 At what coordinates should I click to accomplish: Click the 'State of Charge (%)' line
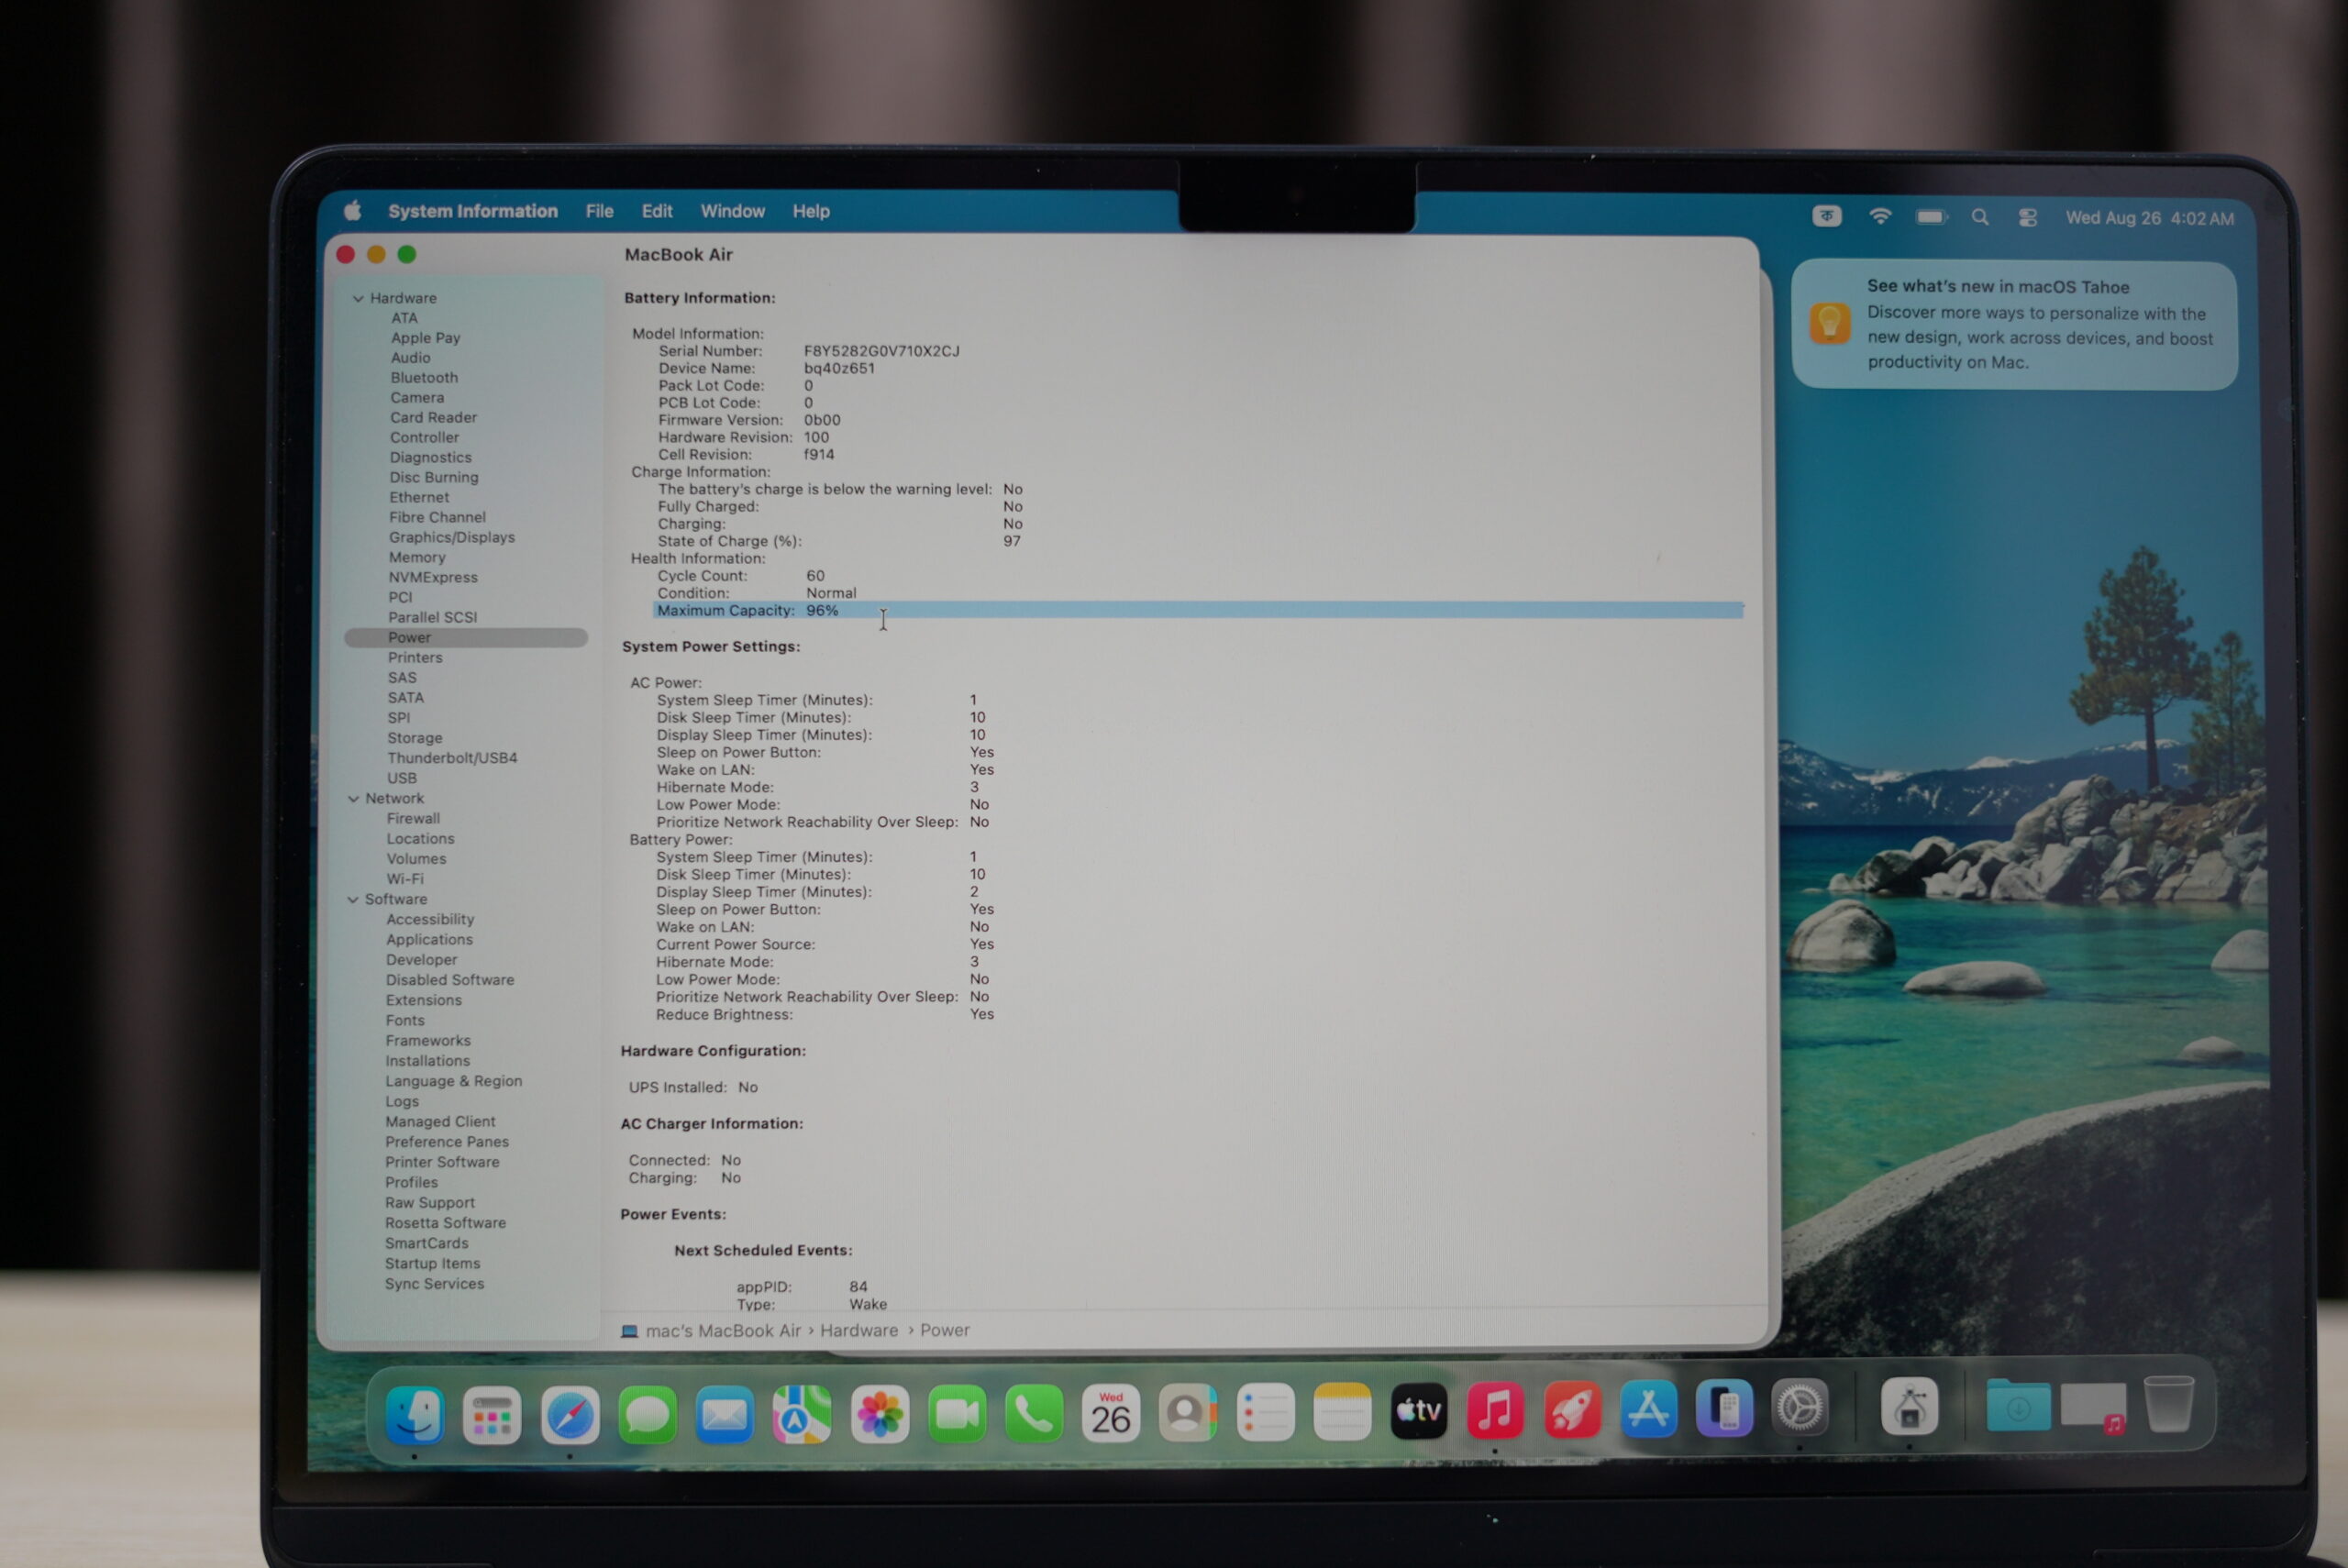click(839, 541)
